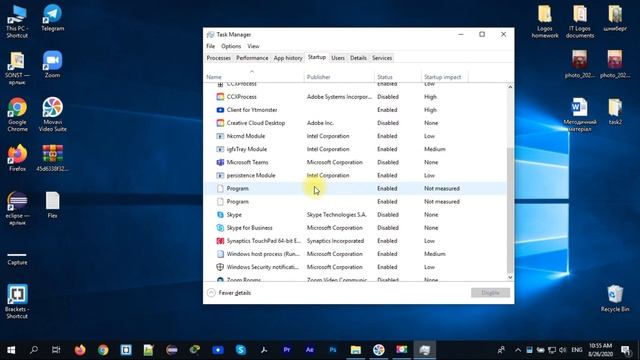Click Synaptics TouchPad row icon
Viewport: 640px width, 360px height.
pyautogui.click(x=220, y=241)
